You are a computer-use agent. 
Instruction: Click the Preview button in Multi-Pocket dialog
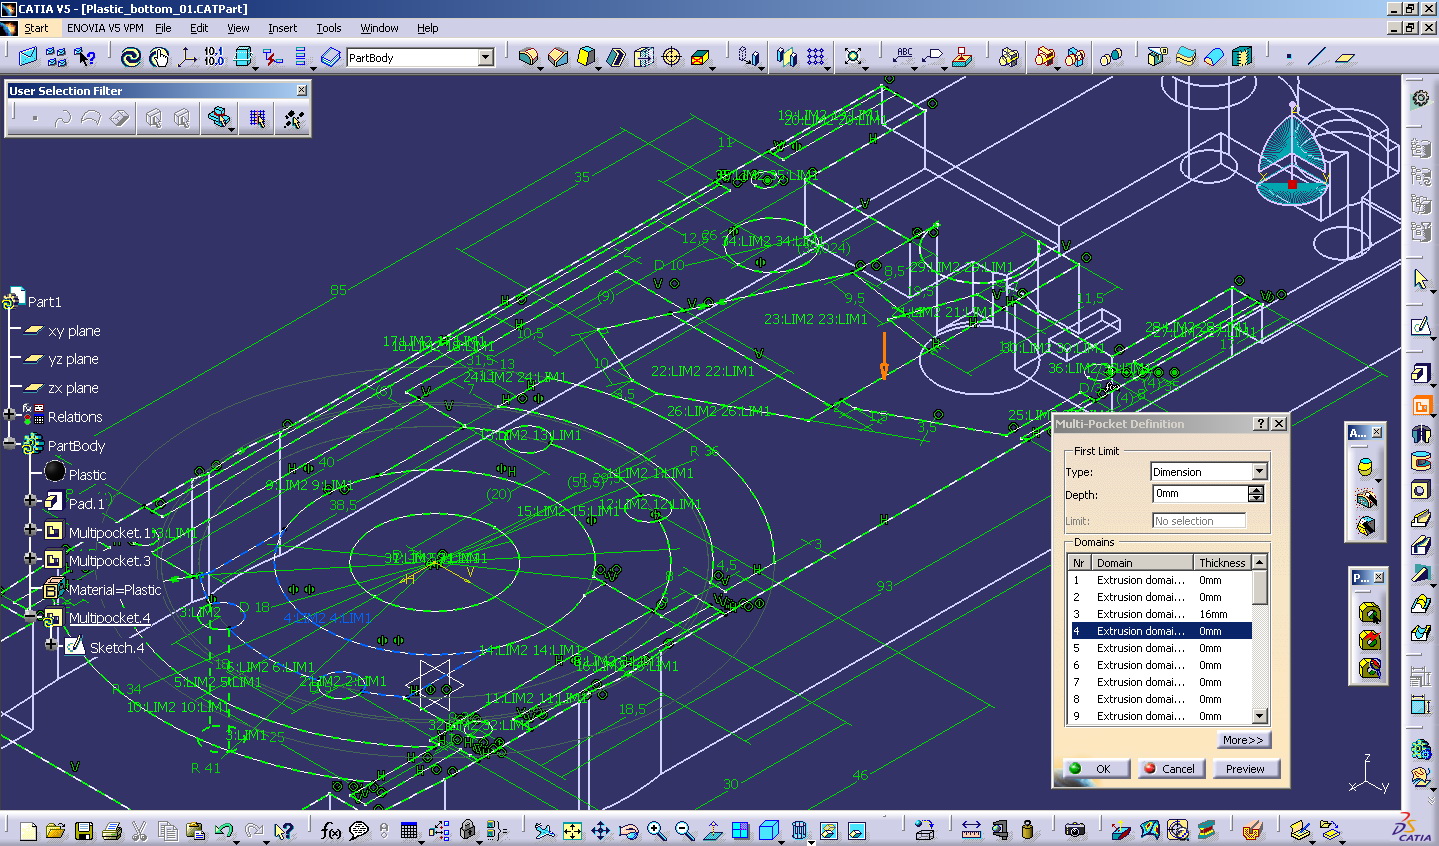(x=1245, y=768)
